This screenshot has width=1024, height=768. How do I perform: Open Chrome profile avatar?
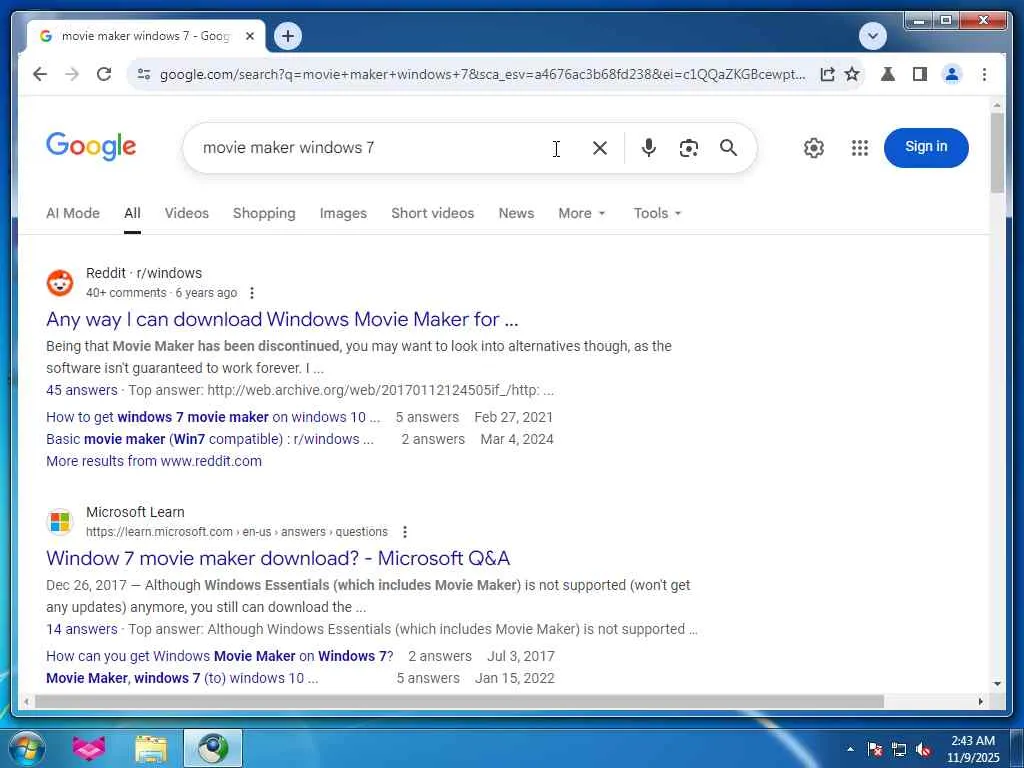click(952, 74)
